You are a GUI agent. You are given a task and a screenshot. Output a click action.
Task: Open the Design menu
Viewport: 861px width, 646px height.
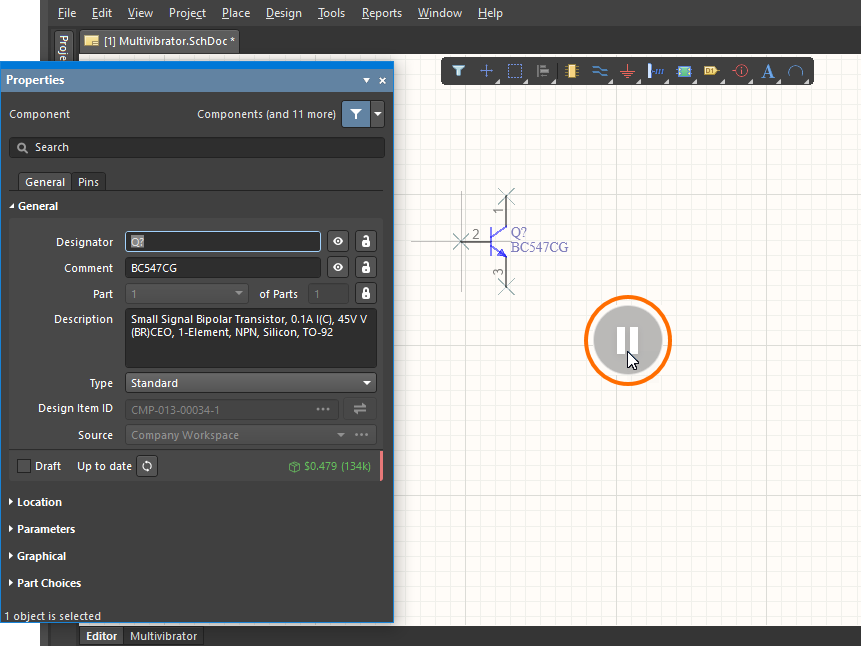[283, 13]
